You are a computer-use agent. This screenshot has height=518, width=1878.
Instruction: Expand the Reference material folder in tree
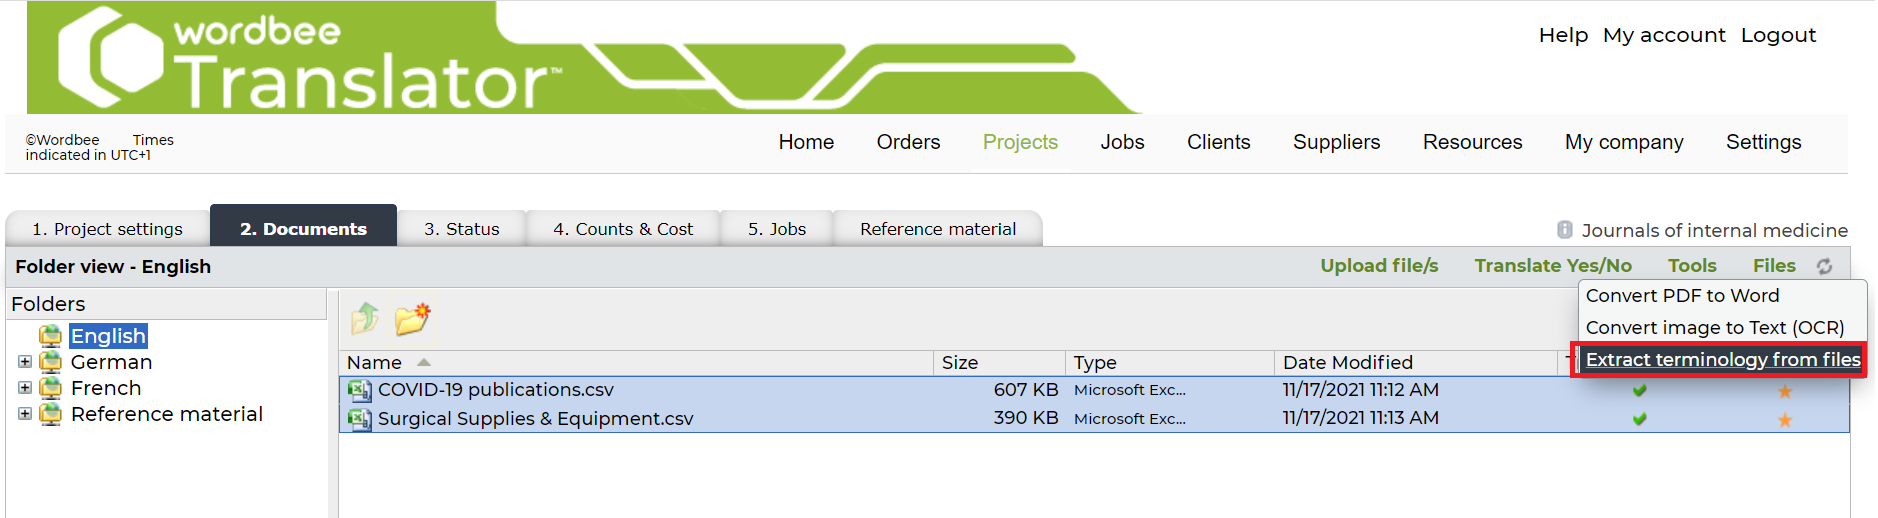click(x=25, y=414)
